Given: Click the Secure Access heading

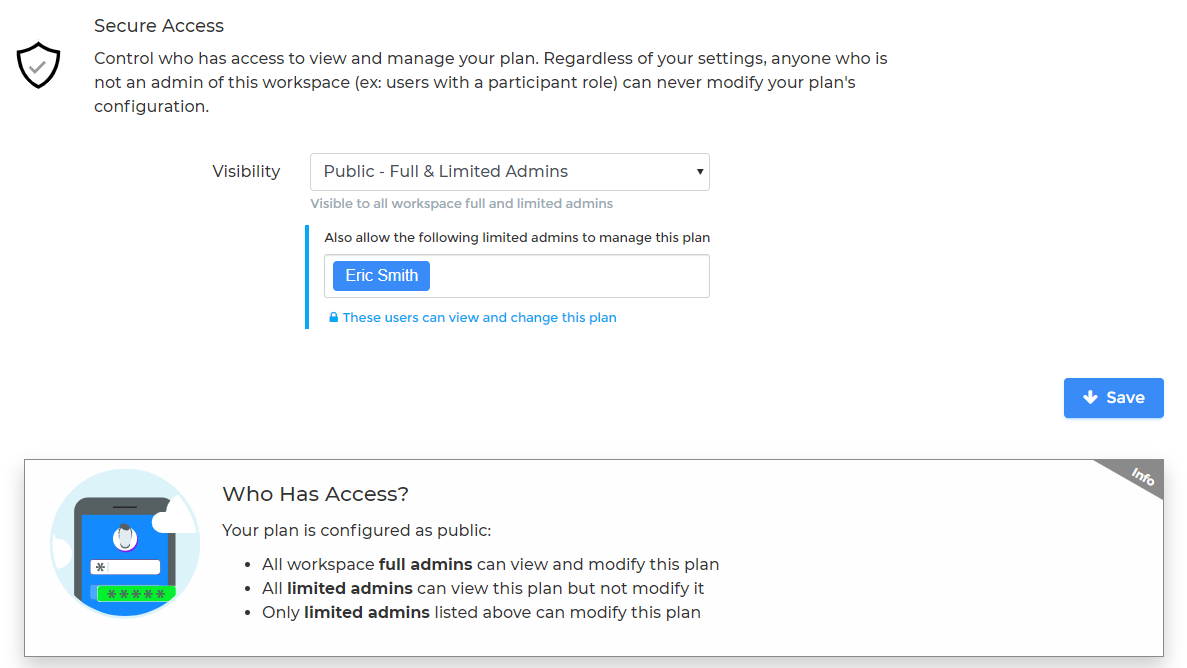Looking at the screenshot, I should pos(159,26).
